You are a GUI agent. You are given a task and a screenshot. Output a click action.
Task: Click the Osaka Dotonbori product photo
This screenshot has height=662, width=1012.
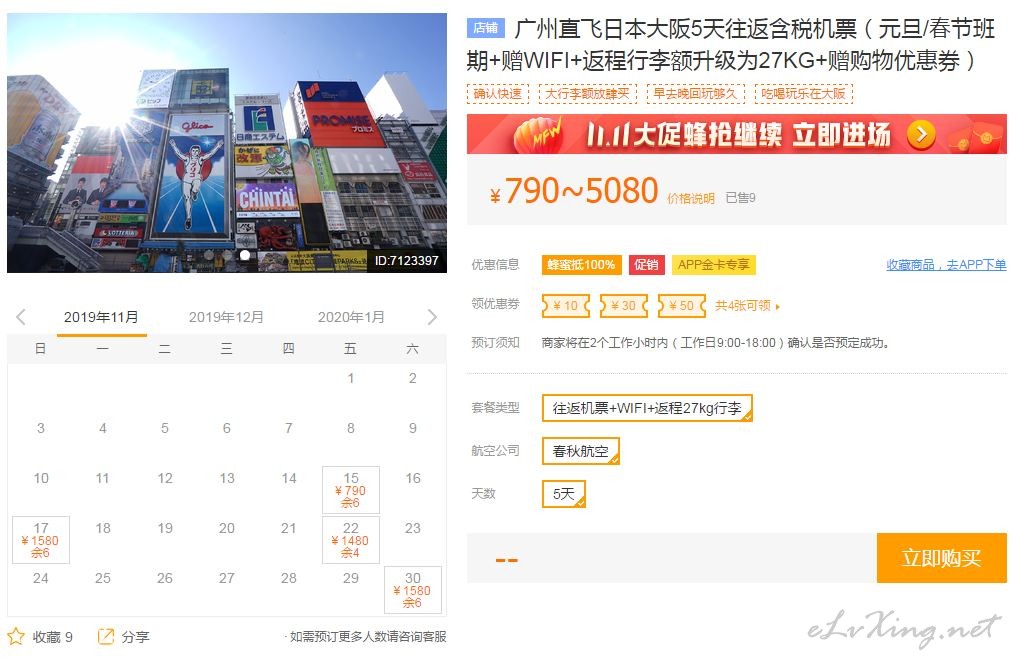coord(227,142)
